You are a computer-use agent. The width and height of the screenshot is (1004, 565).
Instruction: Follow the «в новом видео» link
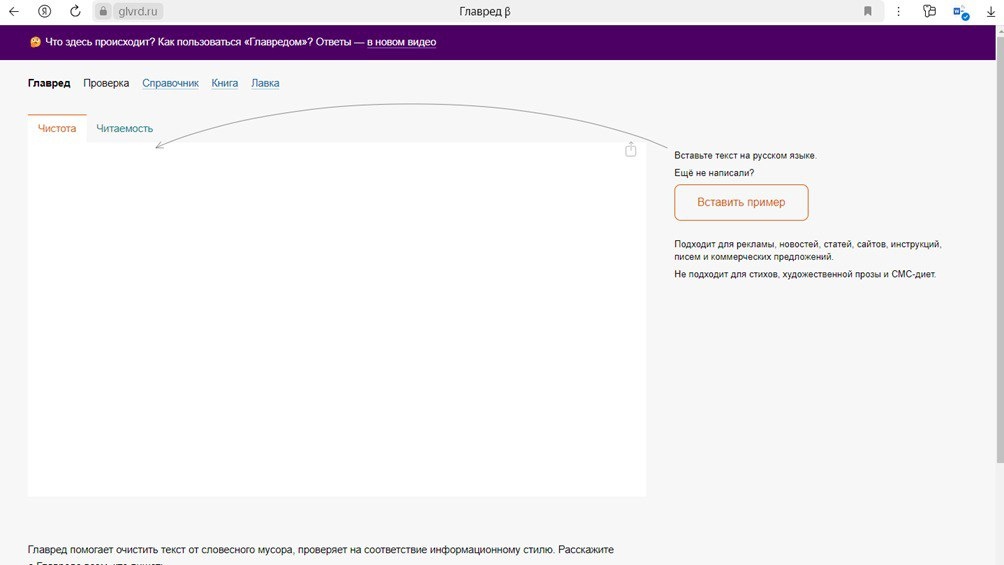(x=401, y=42)
